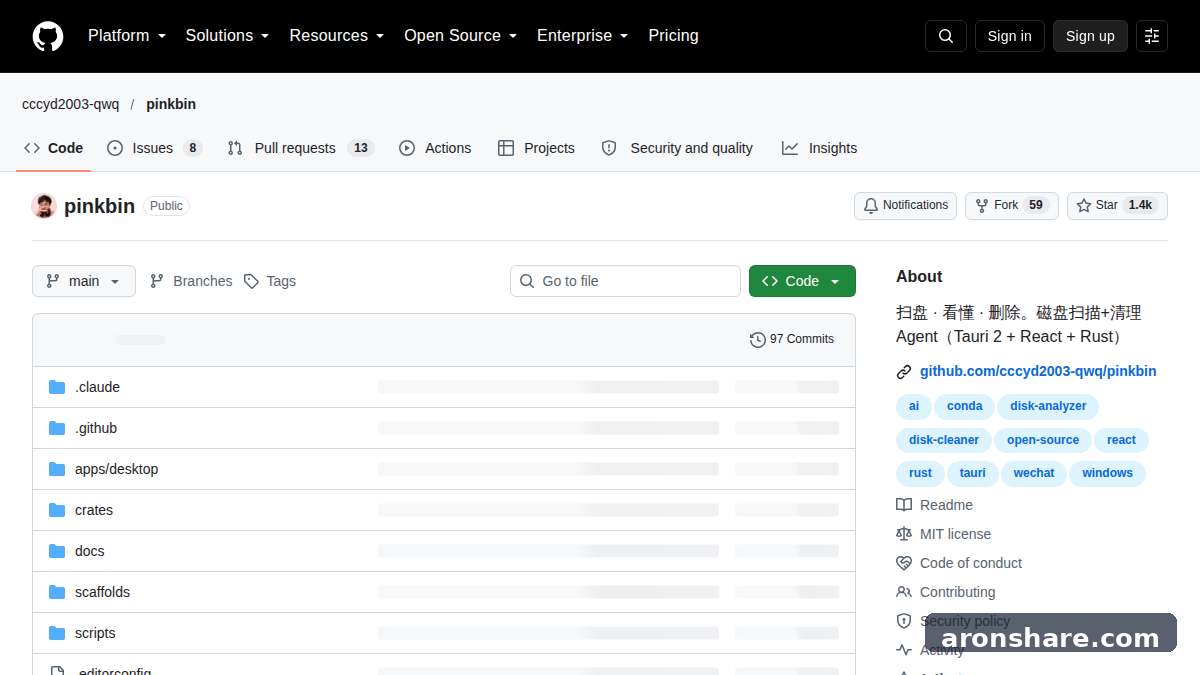Viewport: 1200px width, 675px height.
Task: Open the scaffolds folder
Action: click(x=102, y=592)
